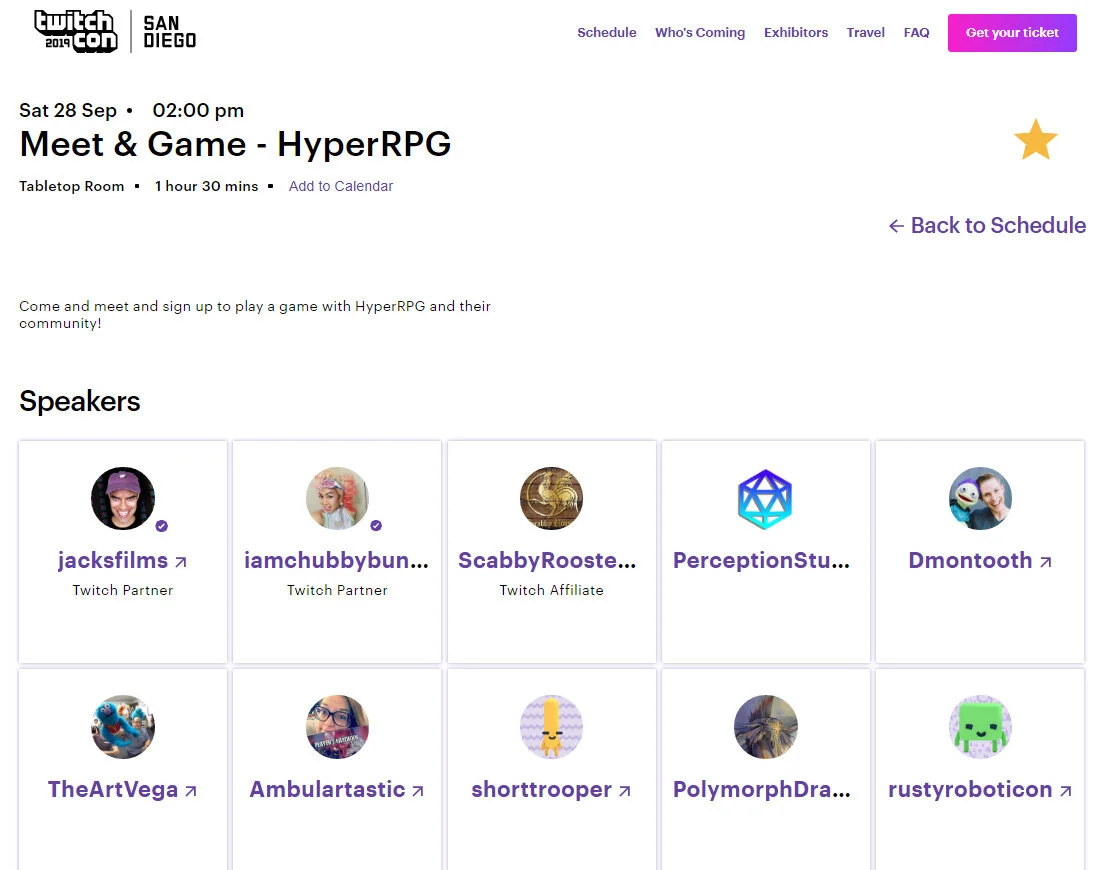The height and width of the screenshot is (870, 1104).
Task: Click the Ambulartastic external link arrow
Action: [x=418, y=790]
